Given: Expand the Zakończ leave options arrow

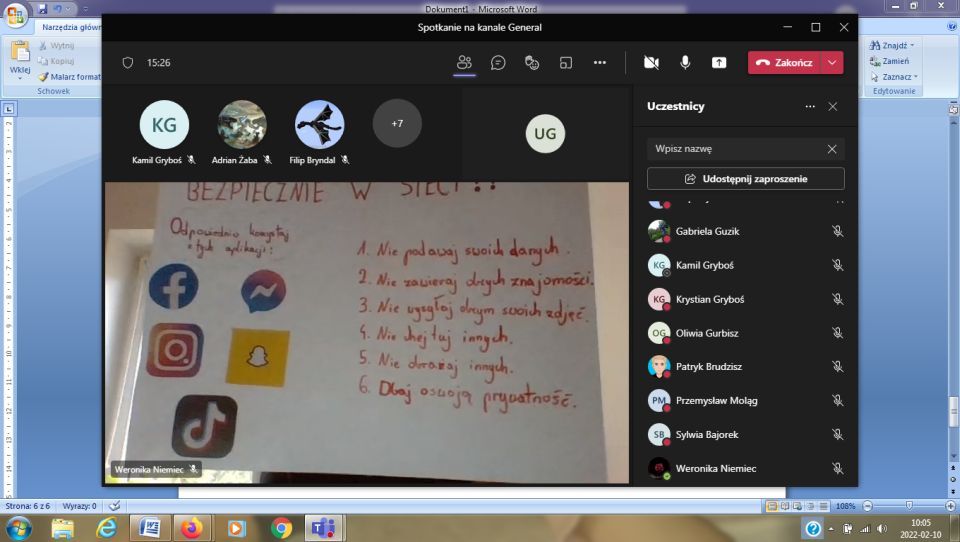Looking at the screenshot, I should pyautogui.click(x=832, y=62).
